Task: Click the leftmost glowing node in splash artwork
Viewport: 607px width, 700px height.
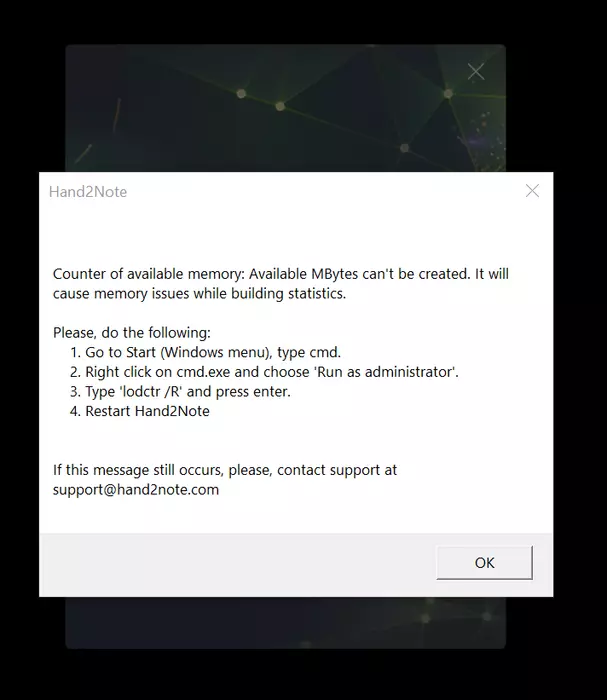Action: click(241, 93)
